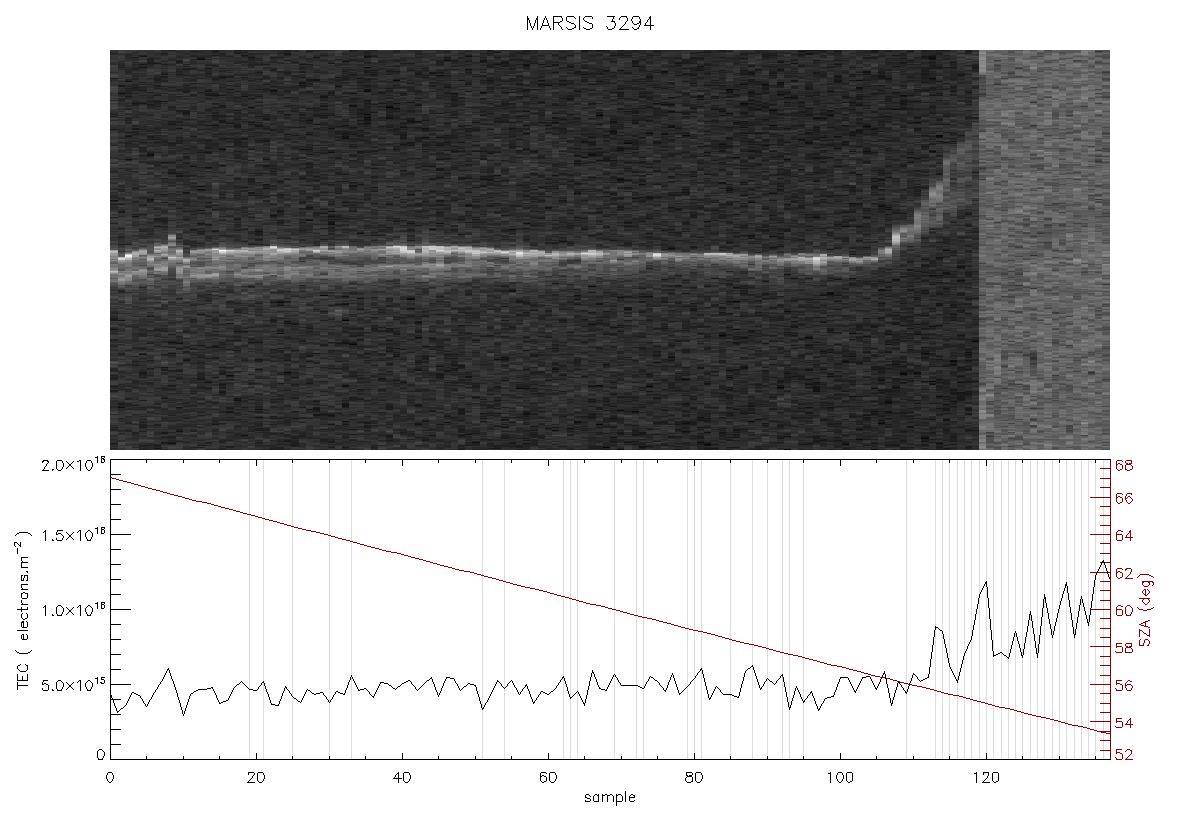
Task: Click the TEC electrons y-axis label
Action: [23, 610]
